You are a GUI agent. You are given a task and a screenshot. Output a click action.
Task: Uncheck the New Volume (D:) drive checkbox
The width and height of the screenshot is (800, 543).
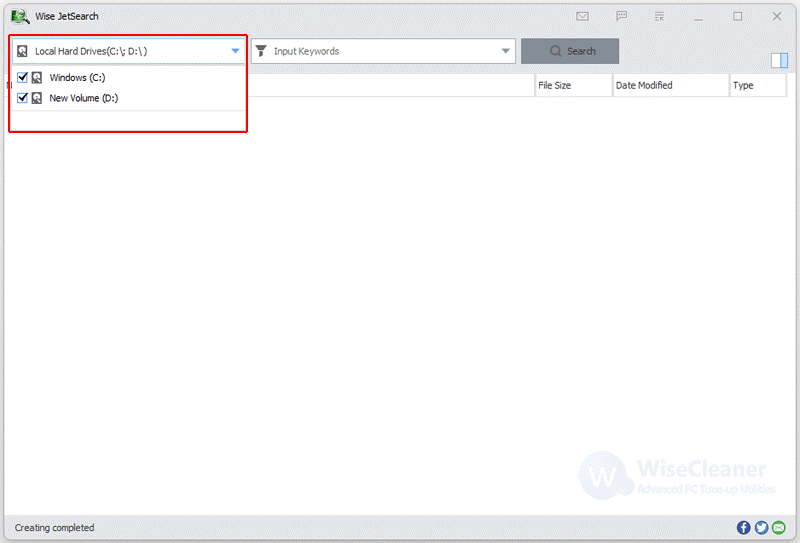pyautogui.click(x=22, y=98)
